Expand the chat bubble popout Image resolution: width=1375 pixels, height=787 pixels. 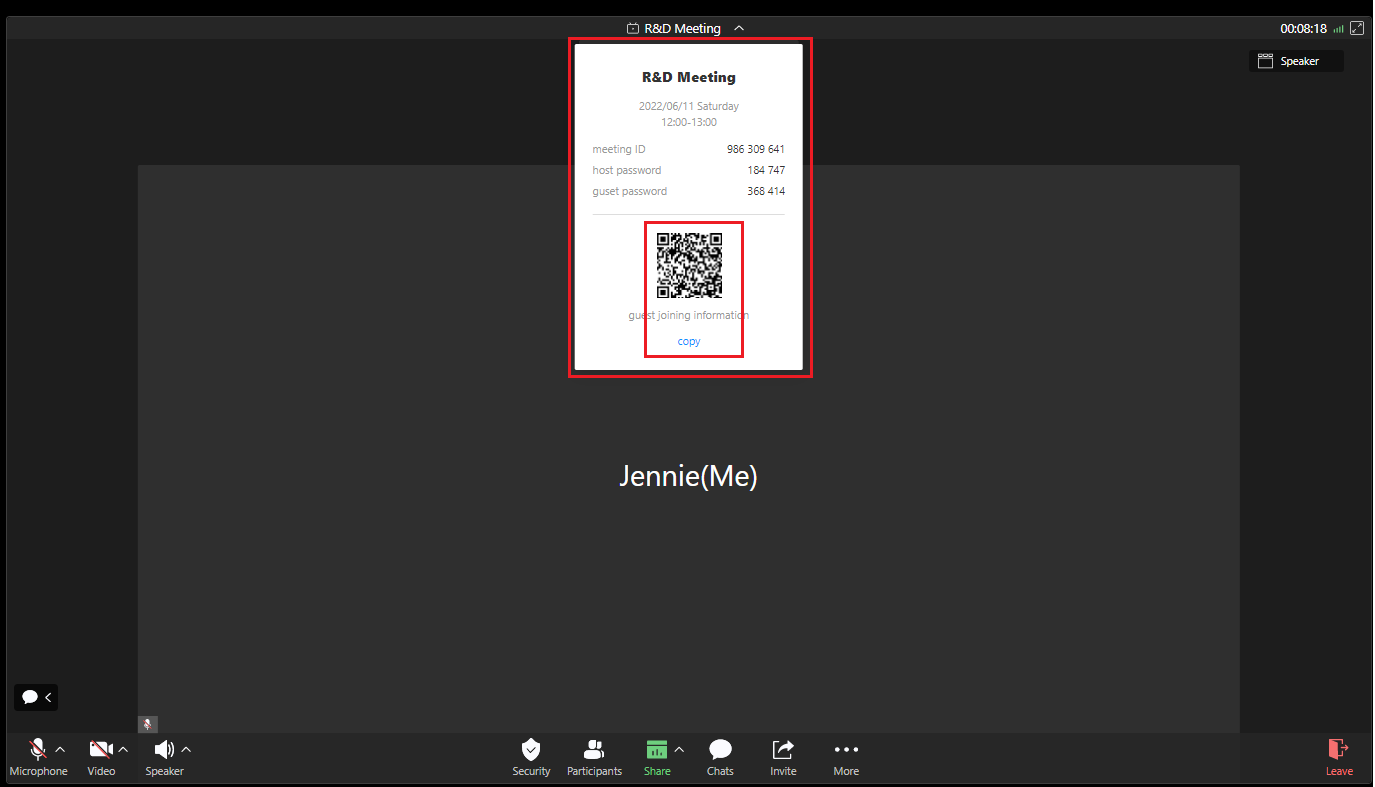(x=36, y=697)
